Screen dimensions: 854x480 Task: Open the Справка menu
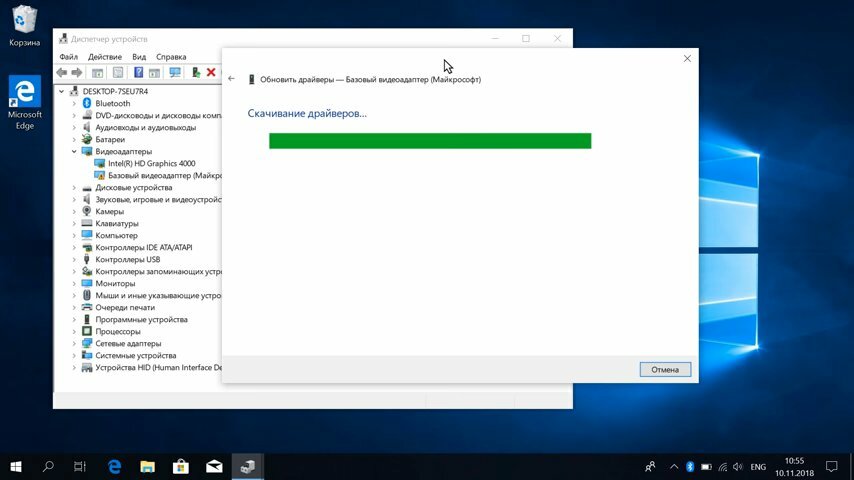tap(171, 57)
